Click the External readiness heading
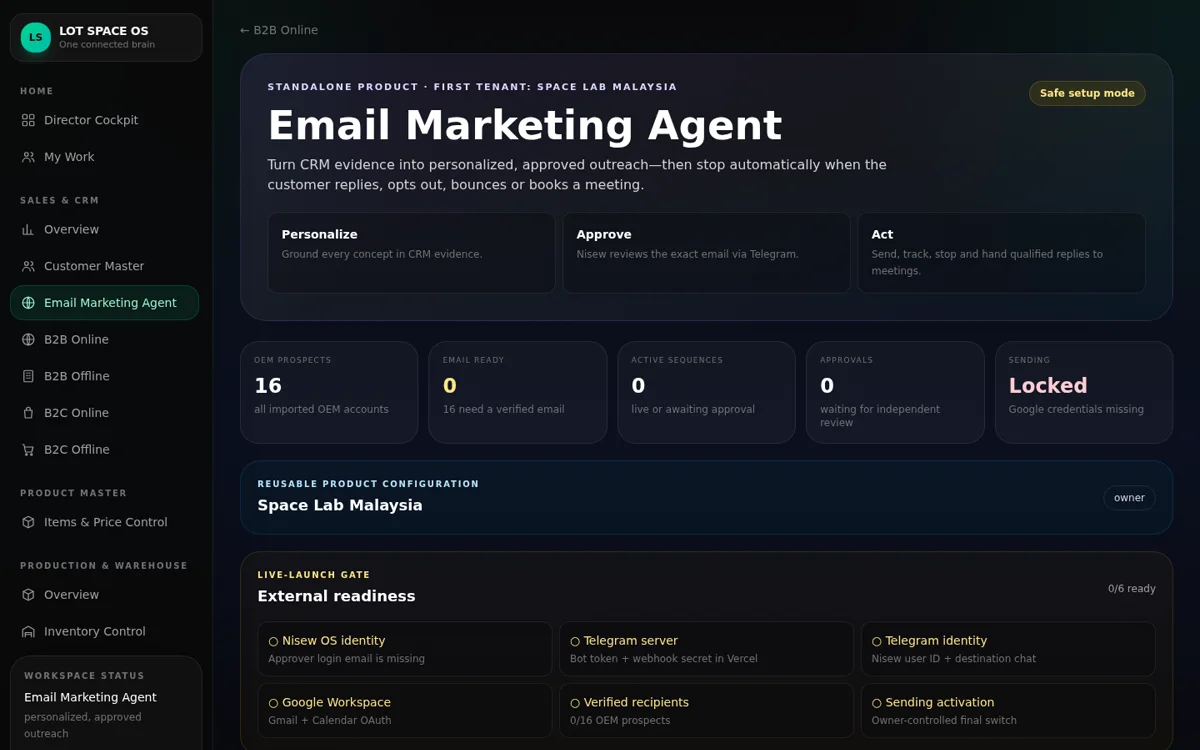Viewport: 1200px width, 750px height. (336, 596)
